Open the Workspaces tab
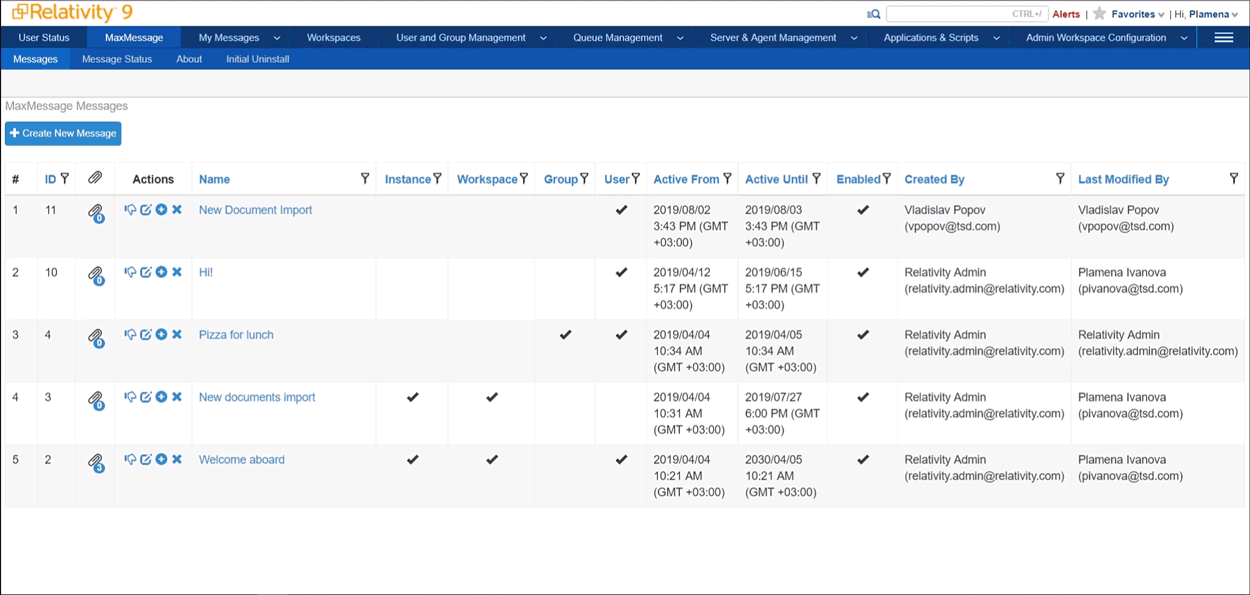 [334, 38]
